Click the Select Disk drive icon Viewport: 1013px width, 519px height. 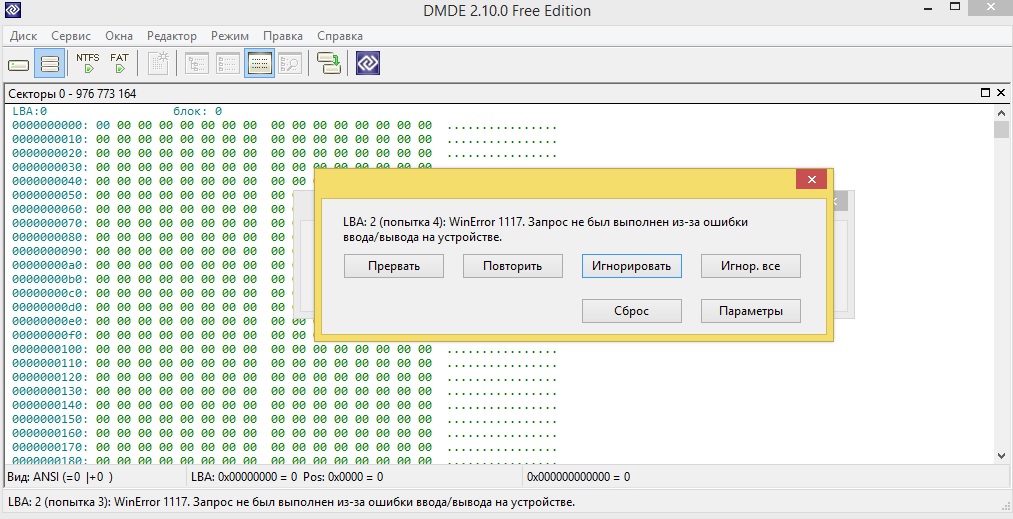coord(18,64)
